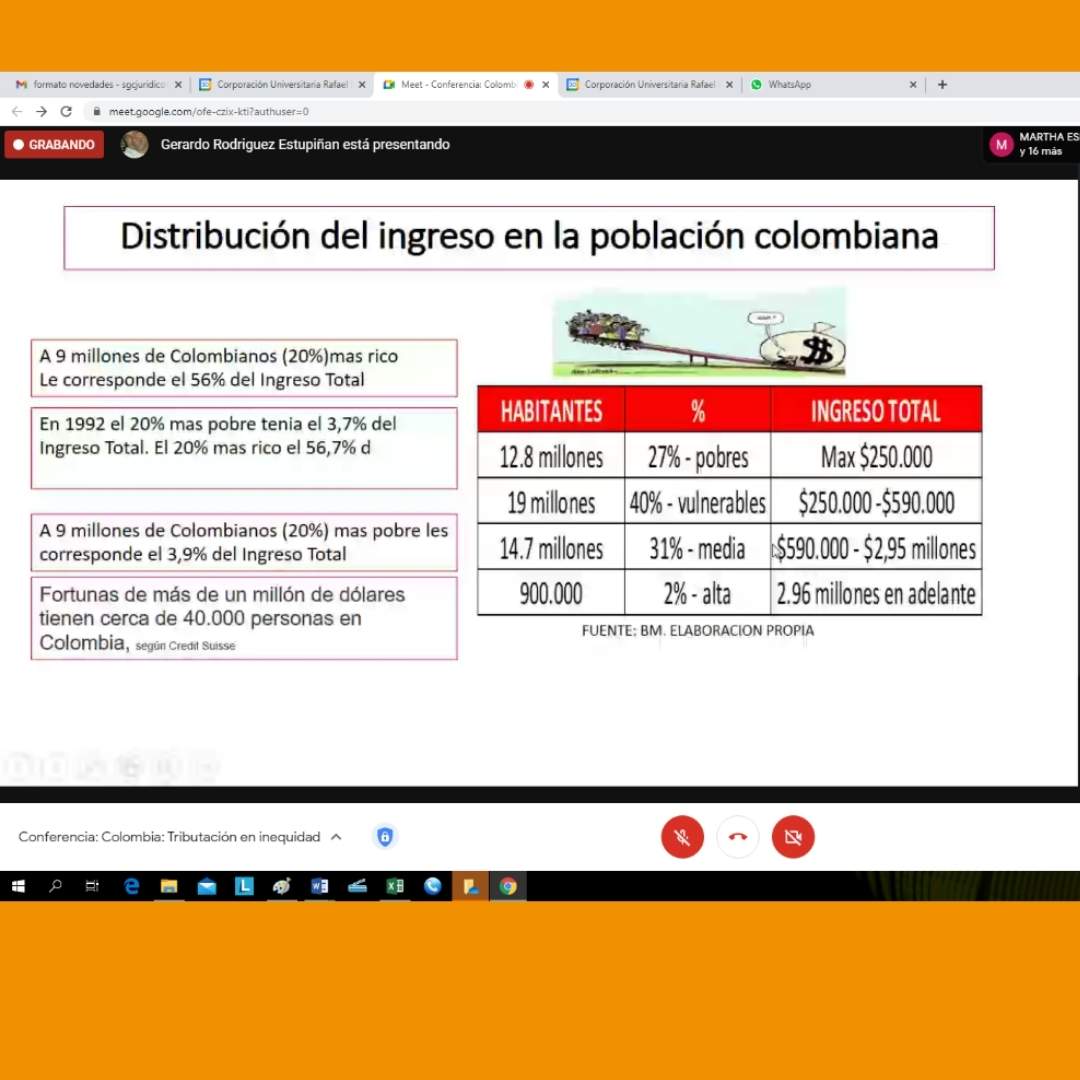Click the red GRABANDO recording indicator
The image size is (1080, 1080).
click(x=54, y=145)
